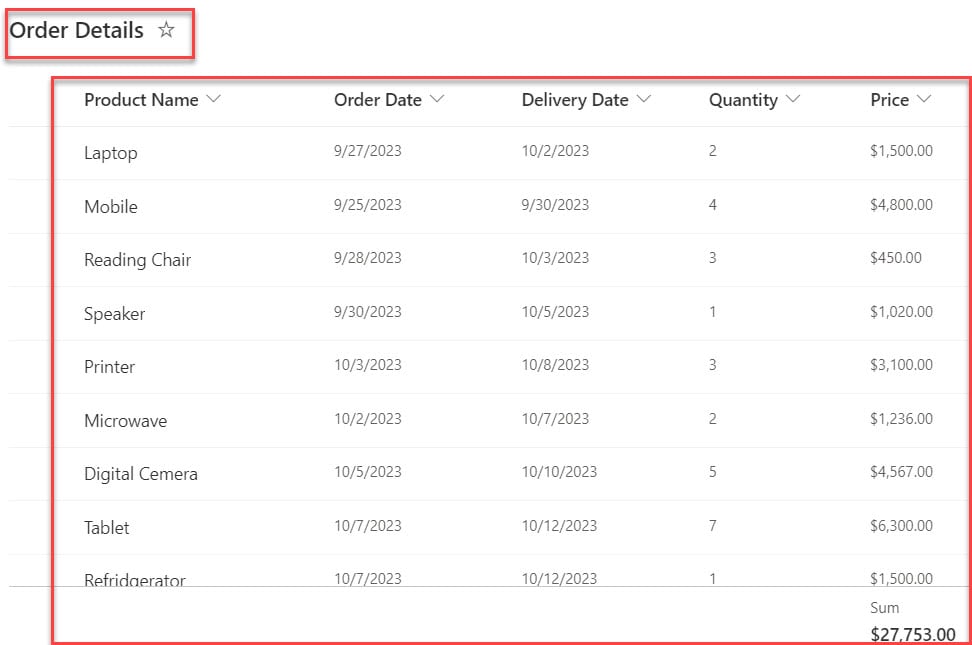972x645 pixels.
Task: Open the Printer item
Action: (110, 367)
